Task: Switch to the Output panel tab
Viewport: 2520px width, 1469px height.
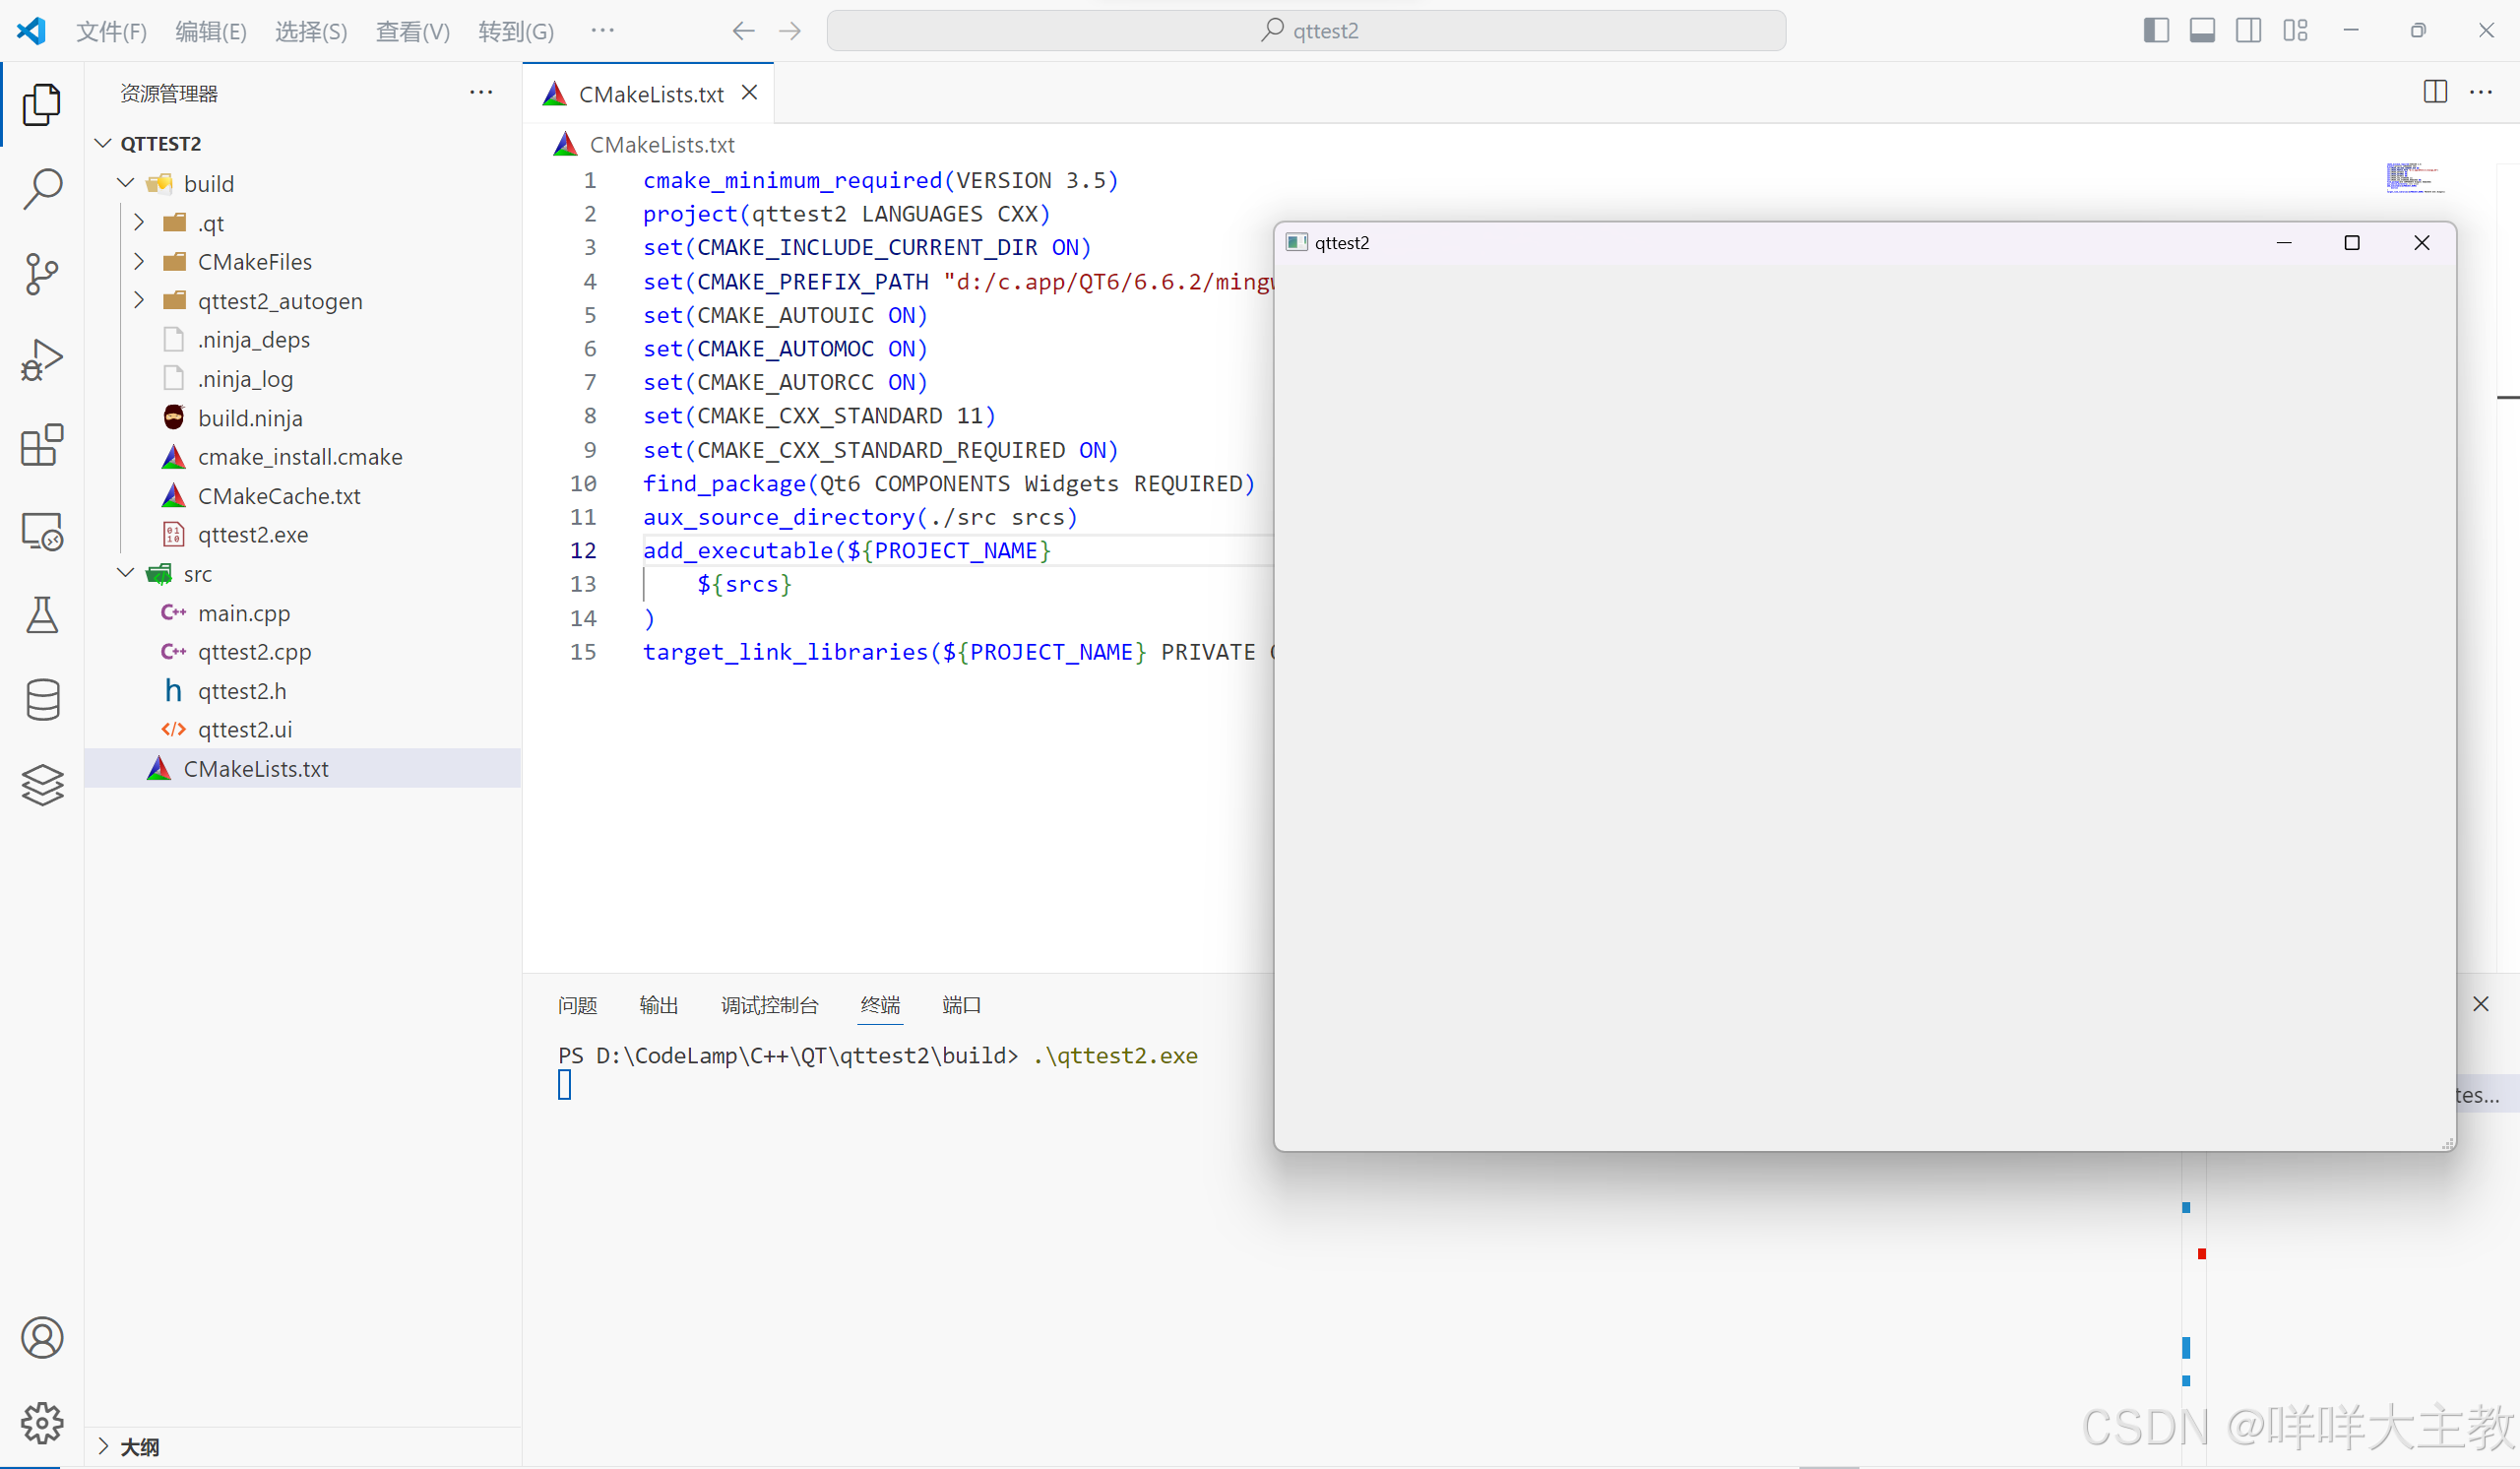Action: 658,1005
